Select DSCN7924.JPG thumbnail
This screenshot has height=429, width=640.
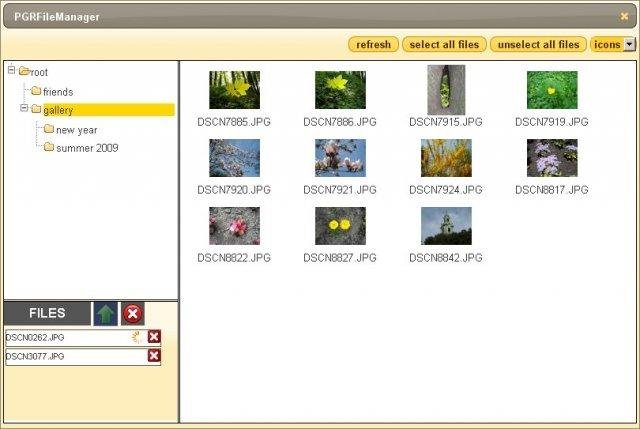click(446, 158)
